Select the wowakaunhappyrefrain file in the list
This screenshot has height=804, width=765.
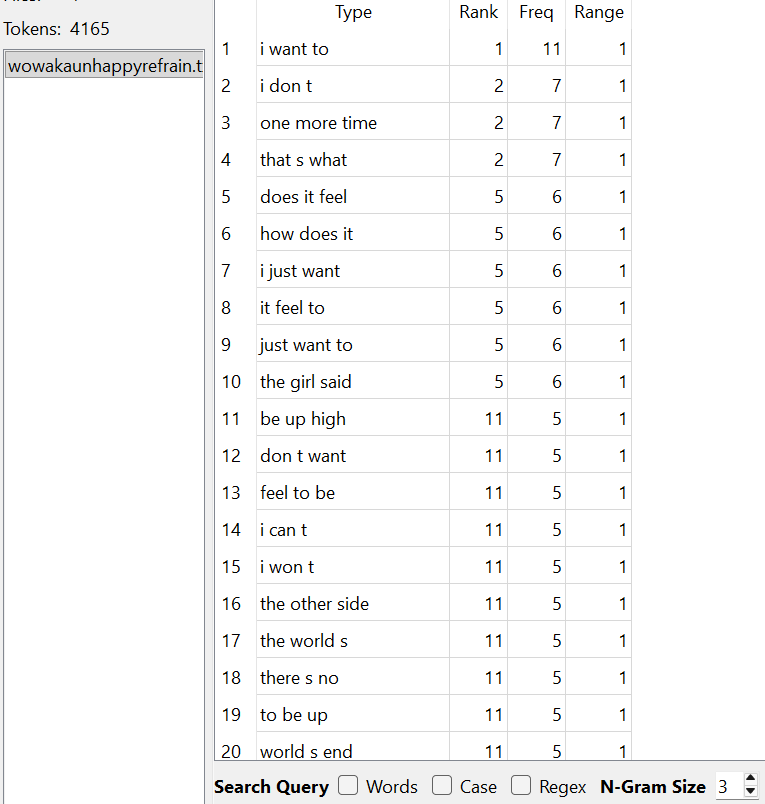pyautogui.click(x=104, y=66)
